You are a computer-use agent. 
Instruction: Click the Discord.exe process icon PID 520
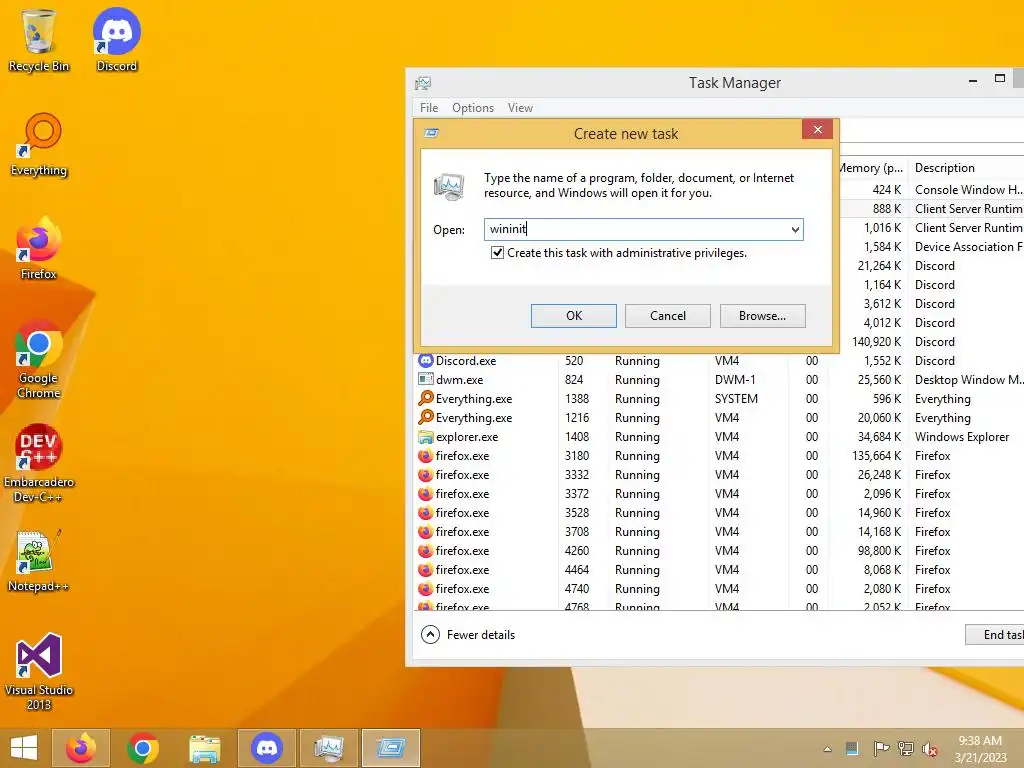(x=426, y=360)
